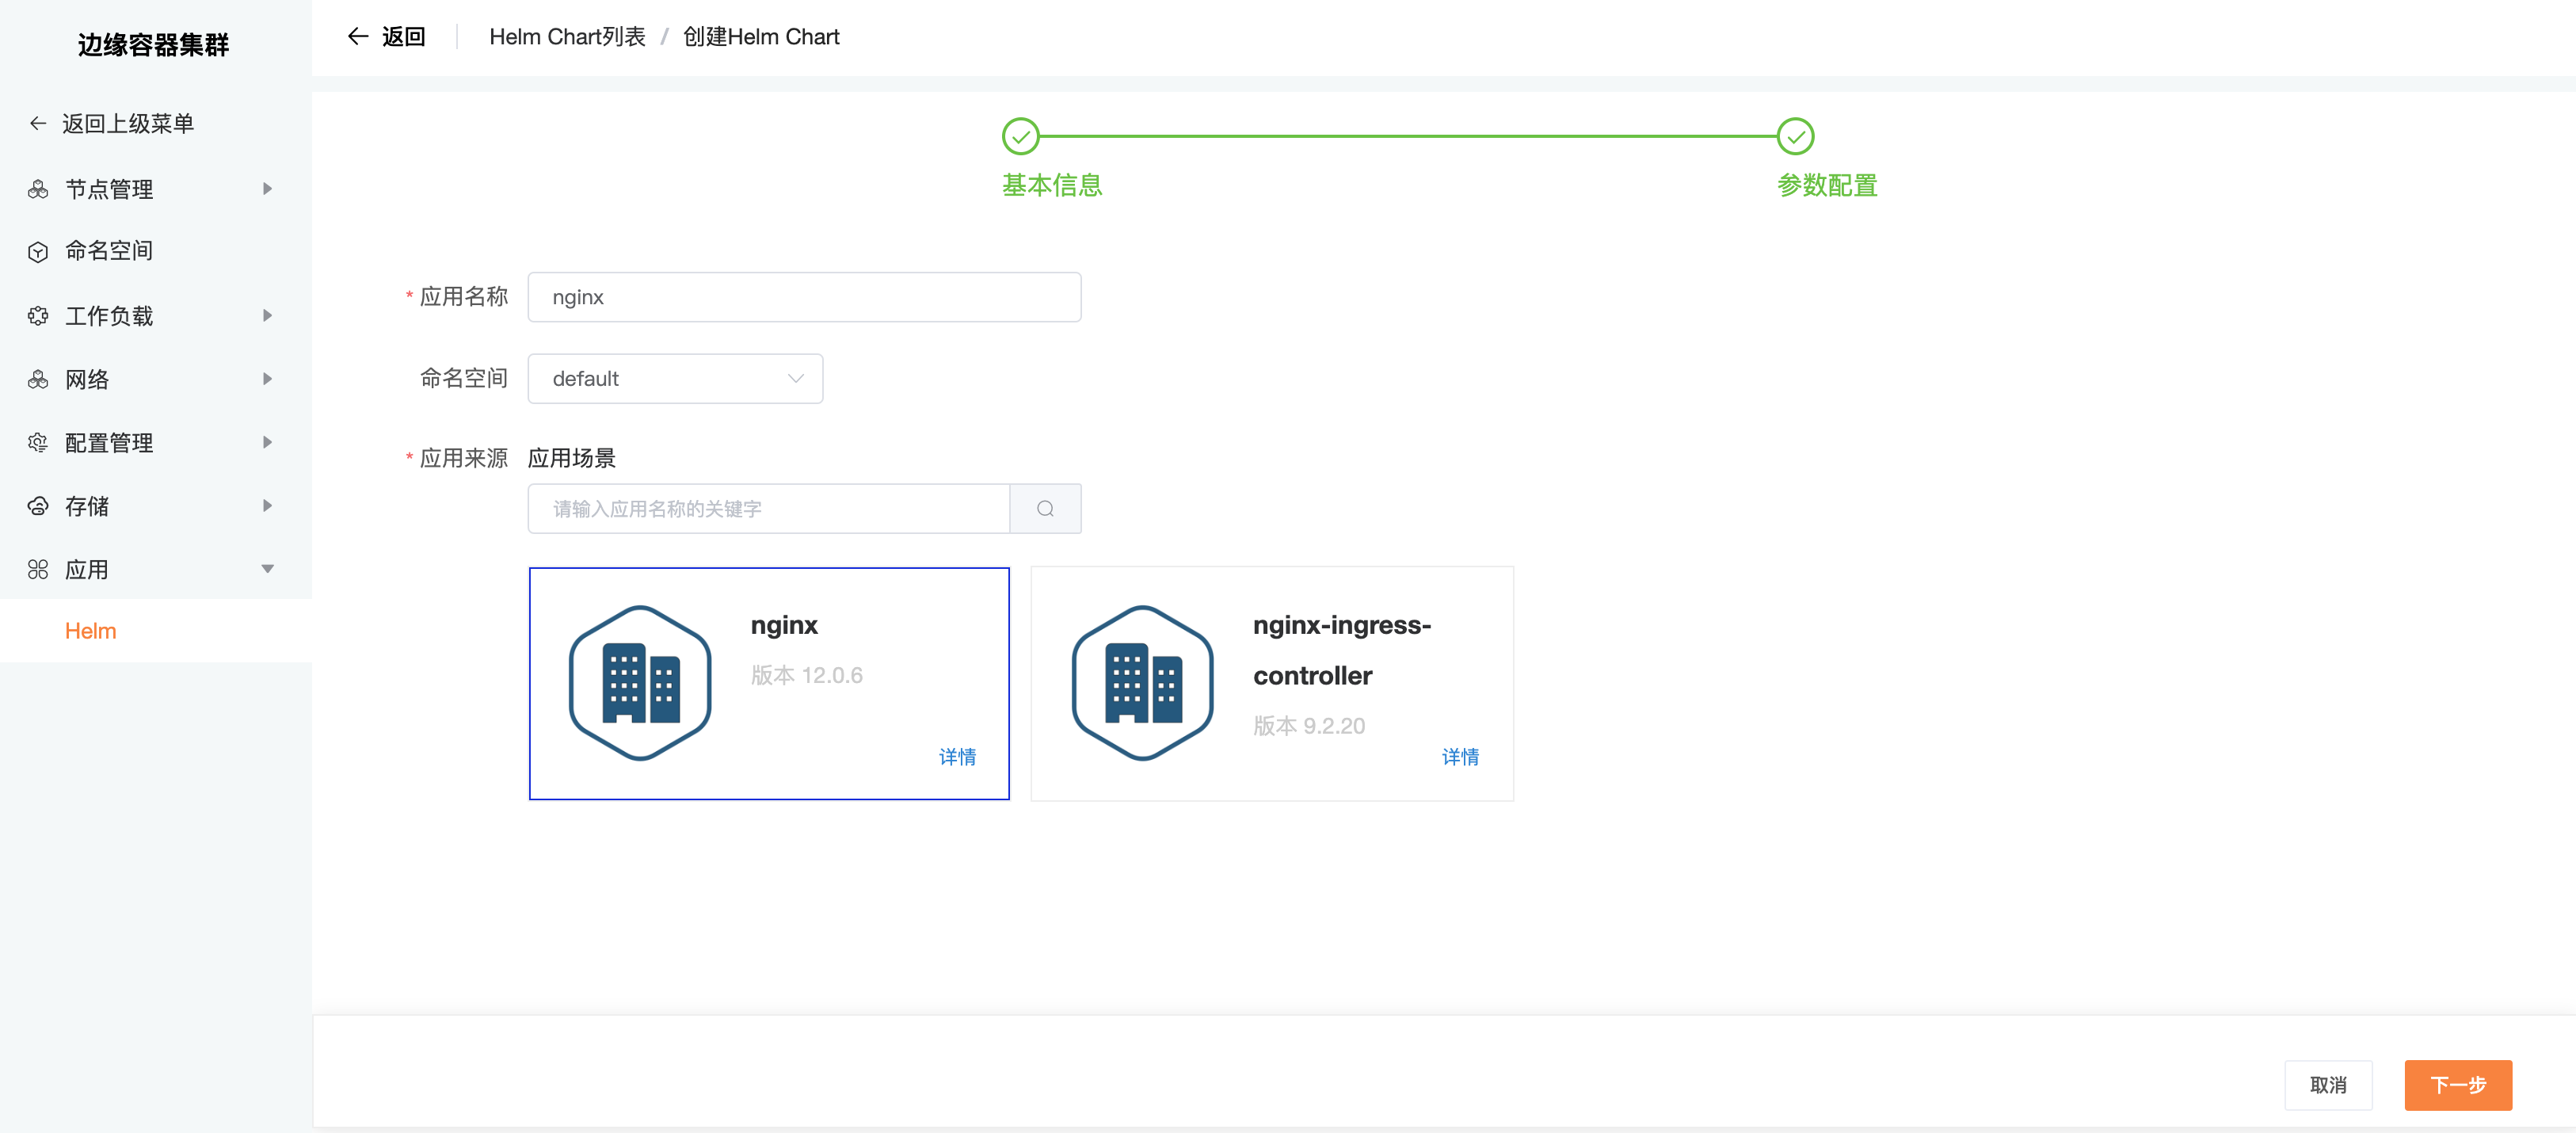
Task: Click the nginx chart hexagon logo
Action: 640,683
